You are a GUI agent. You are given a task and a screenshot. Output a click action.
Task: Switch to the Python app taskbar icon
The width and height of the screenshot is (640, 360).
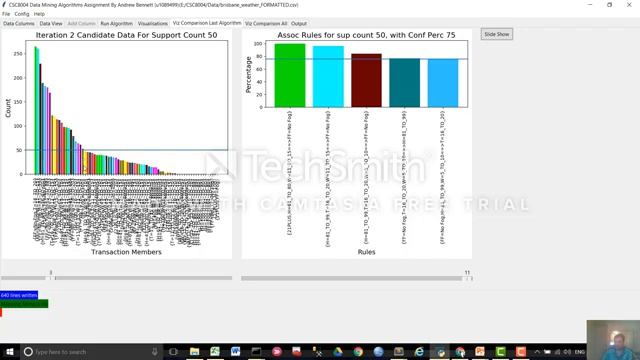(x=440, y=351)
